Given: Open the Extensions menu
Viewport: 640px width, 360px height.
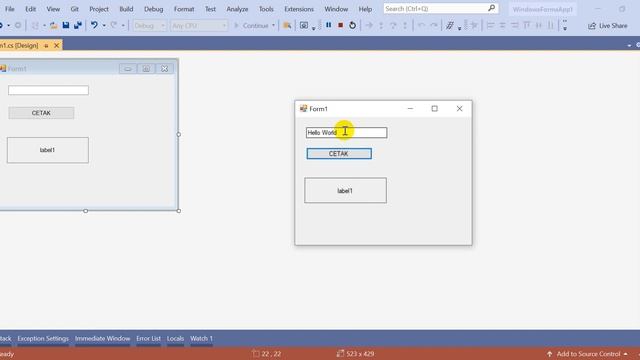Looking at the screenshot, I should [x=299, y=9].
